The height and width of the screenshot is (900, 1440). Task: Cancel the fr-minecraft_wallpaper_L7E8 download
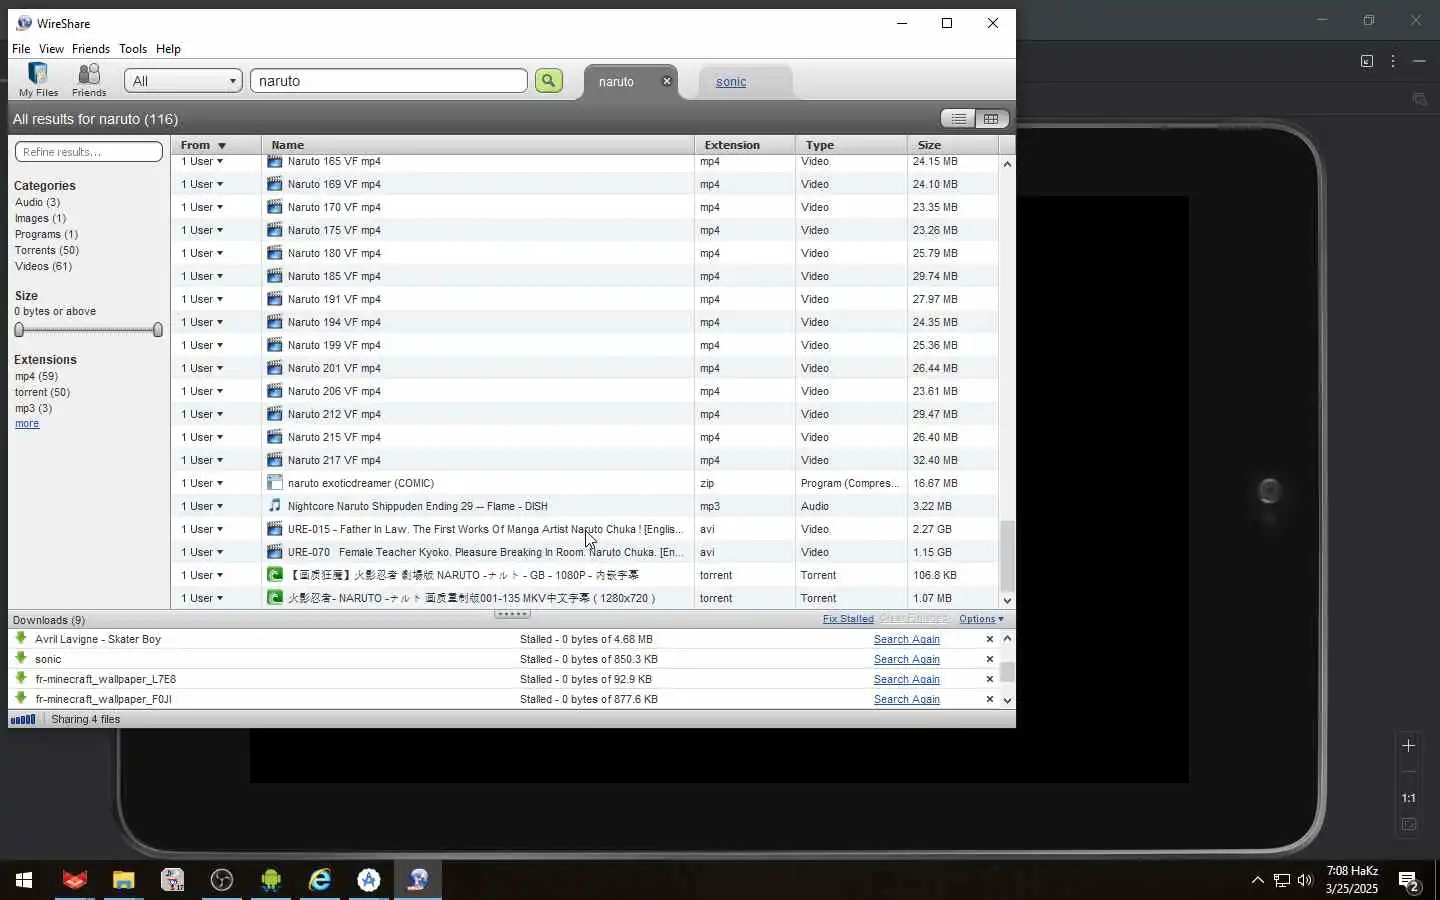coord(990,679)
